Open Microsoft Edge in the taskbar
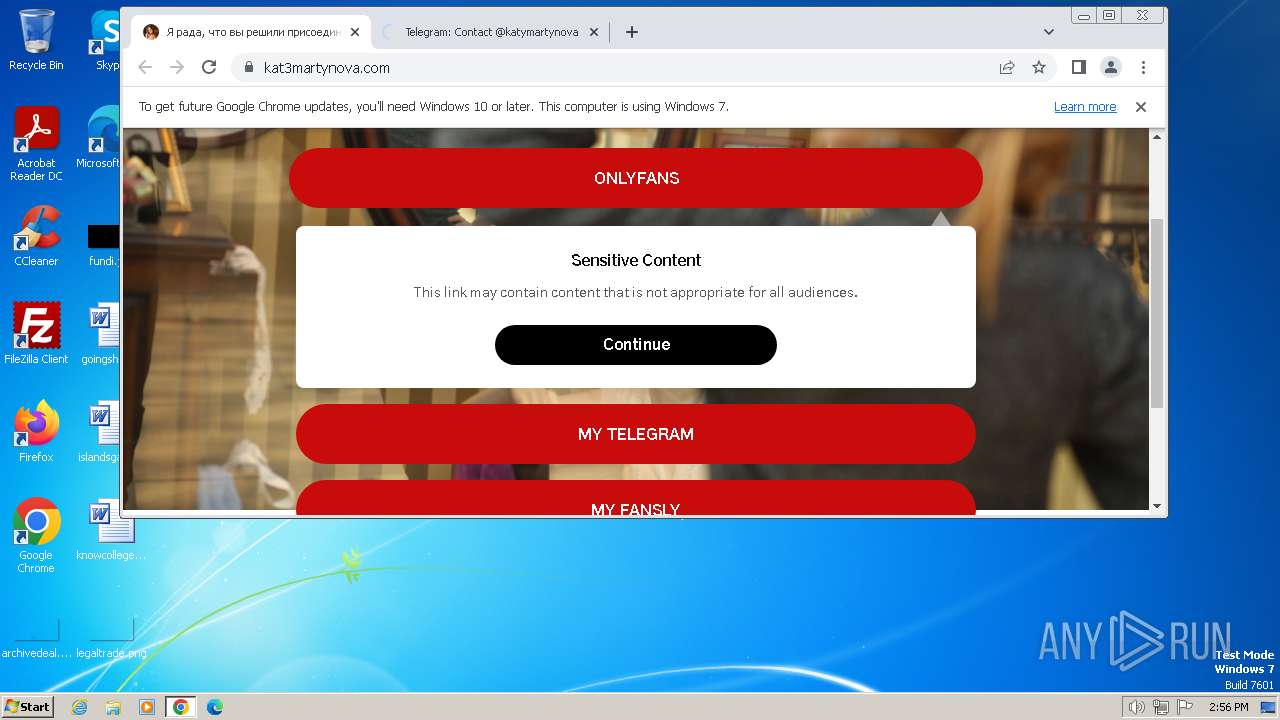The width and height of the screenshot is (1280, 720). 215,707
